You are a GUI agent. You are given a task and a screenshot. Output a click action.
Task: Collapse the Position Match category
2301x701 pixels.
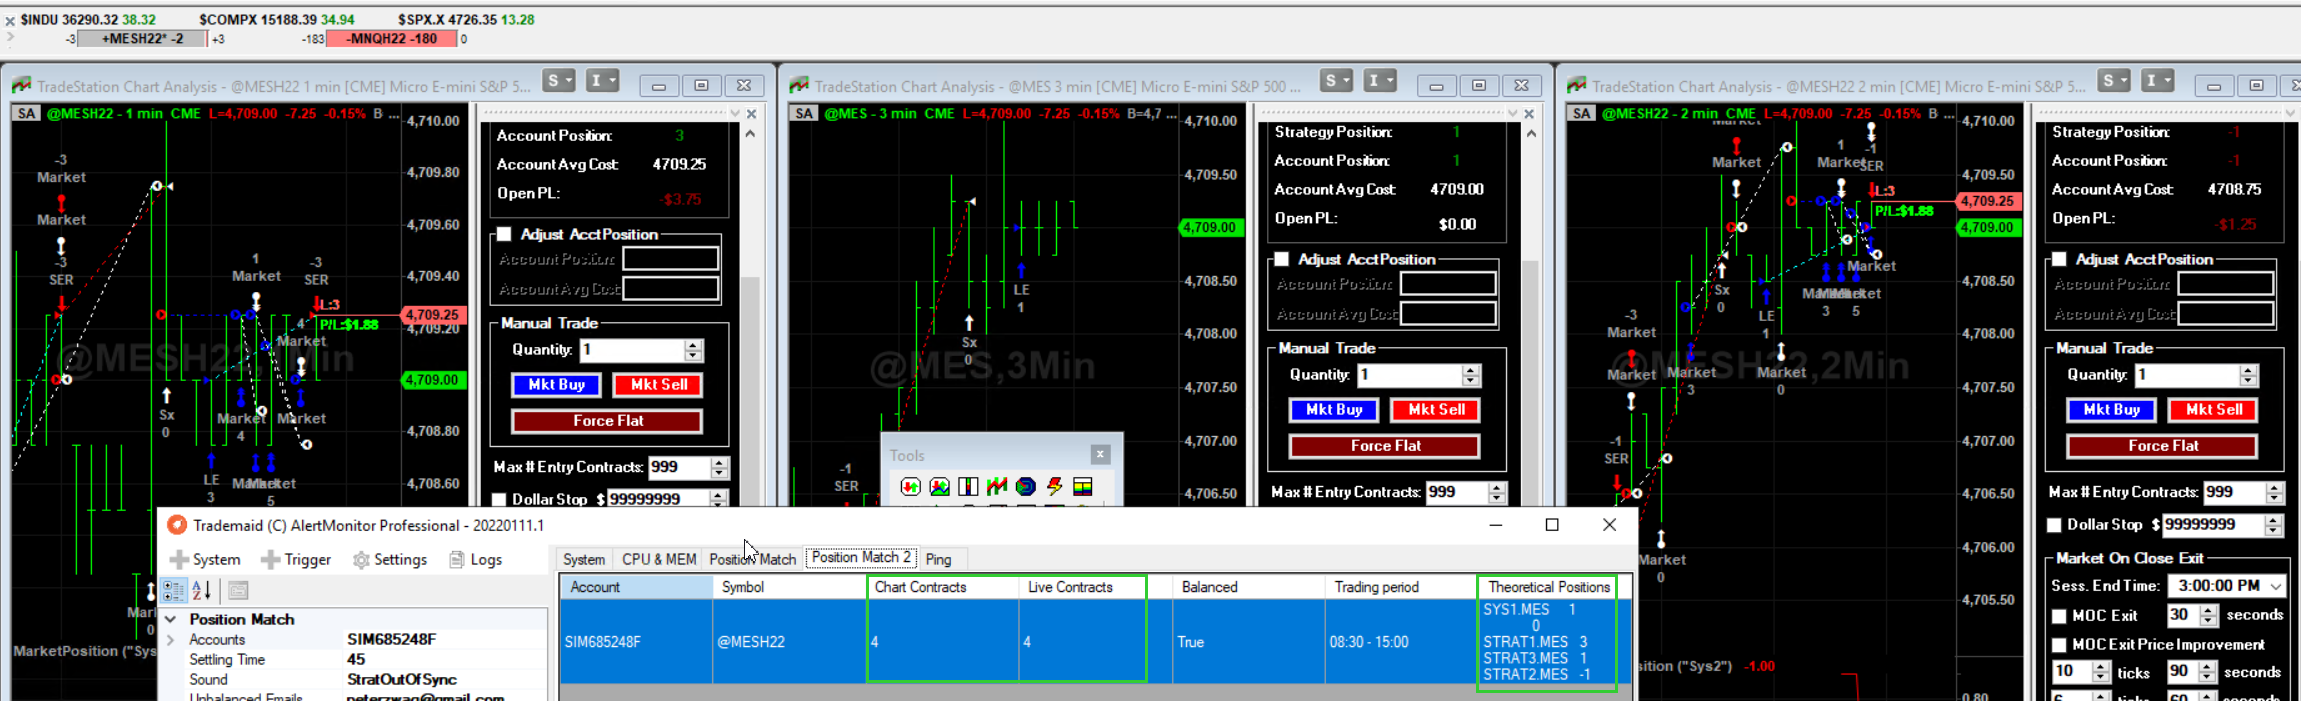pyautogui.click(x=171, y=620)
